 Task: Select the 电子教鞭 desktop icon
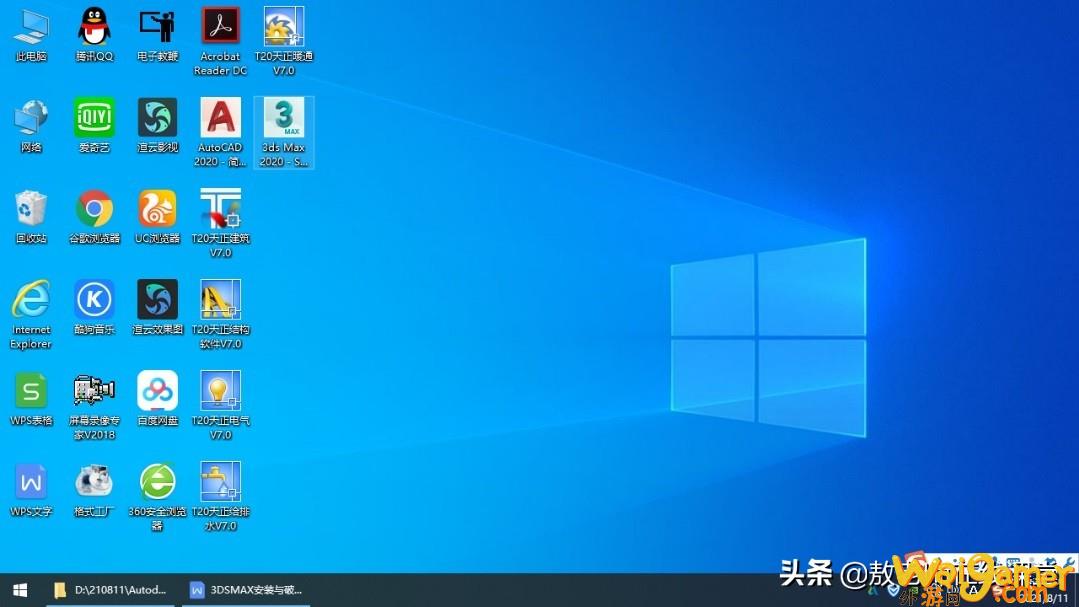(x=158, y=34)
